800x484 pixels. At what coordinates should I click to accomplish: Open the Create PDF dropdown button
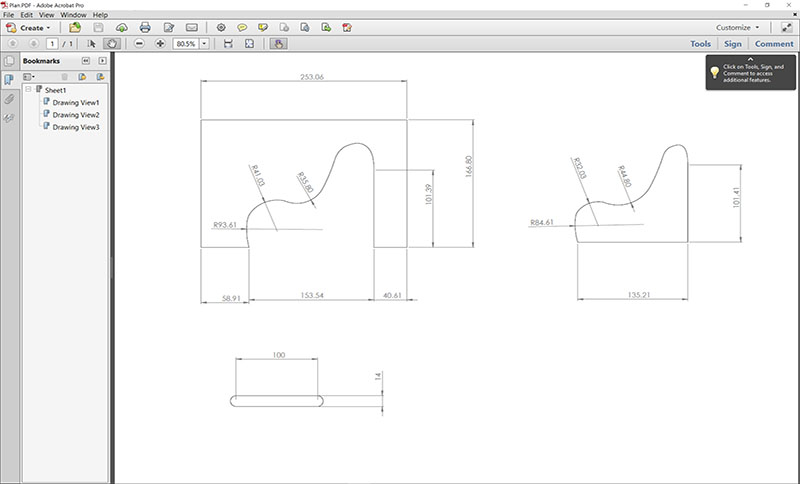click(x=28, y=28)
